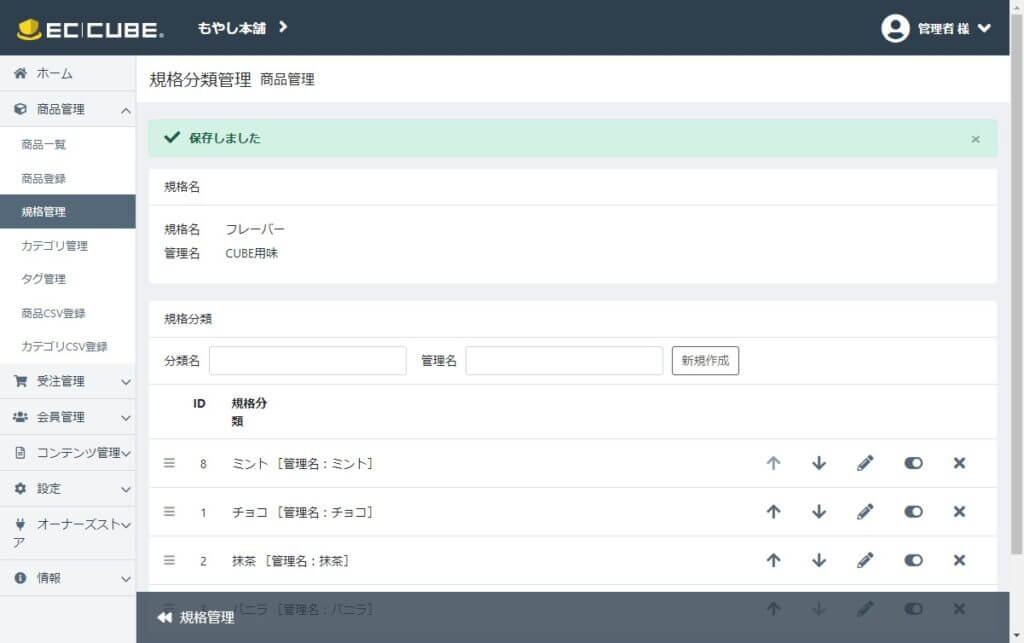Open the カテゴリ管理 menu item

coord(55,246)
